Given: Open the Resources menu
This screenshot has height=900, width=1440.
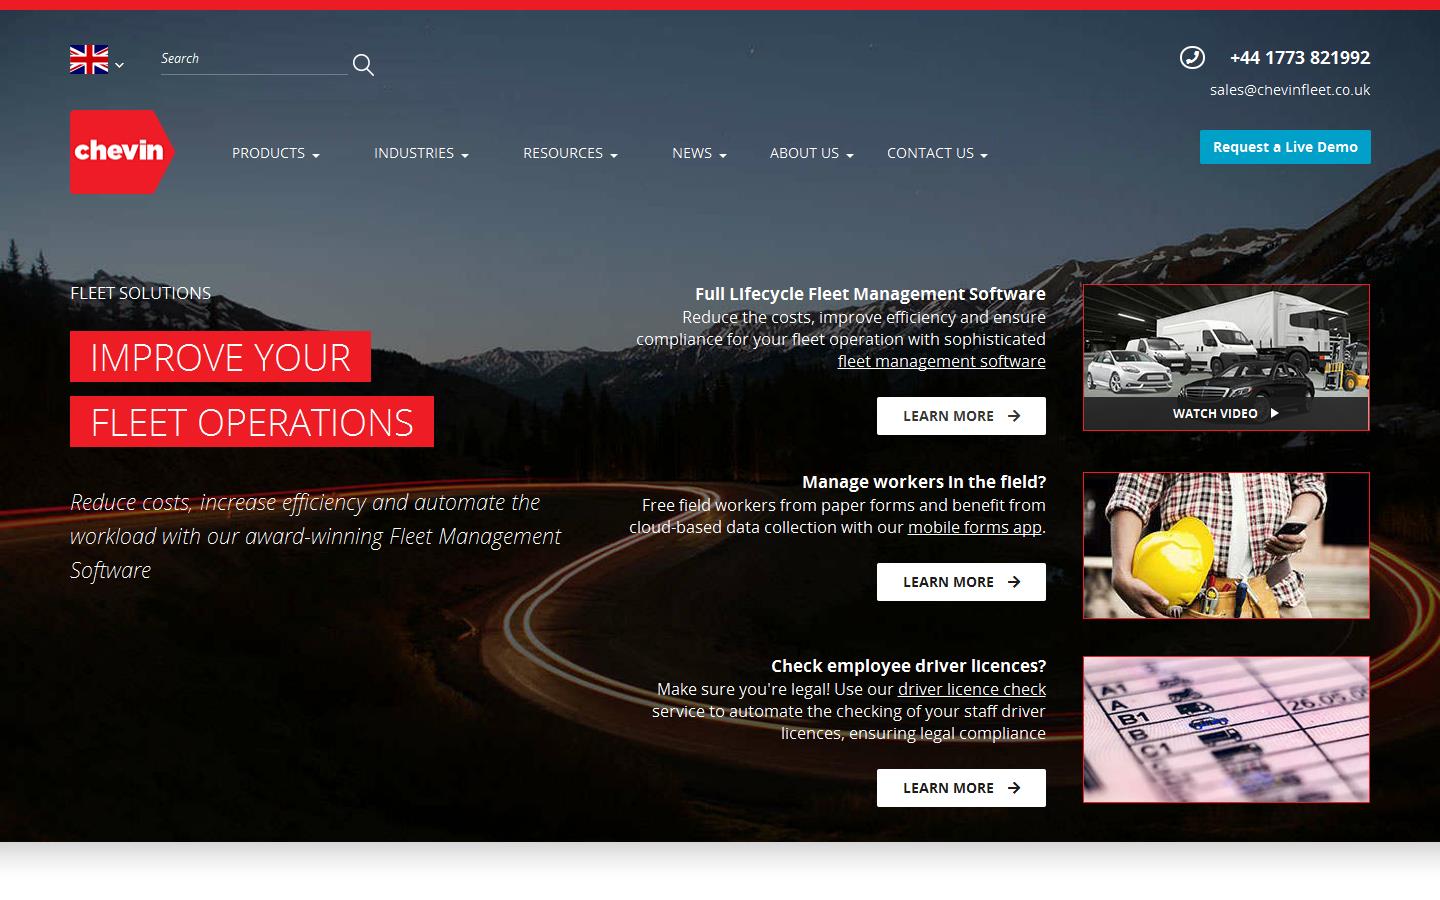Looking at the screenshot, I should click(569, 153).
